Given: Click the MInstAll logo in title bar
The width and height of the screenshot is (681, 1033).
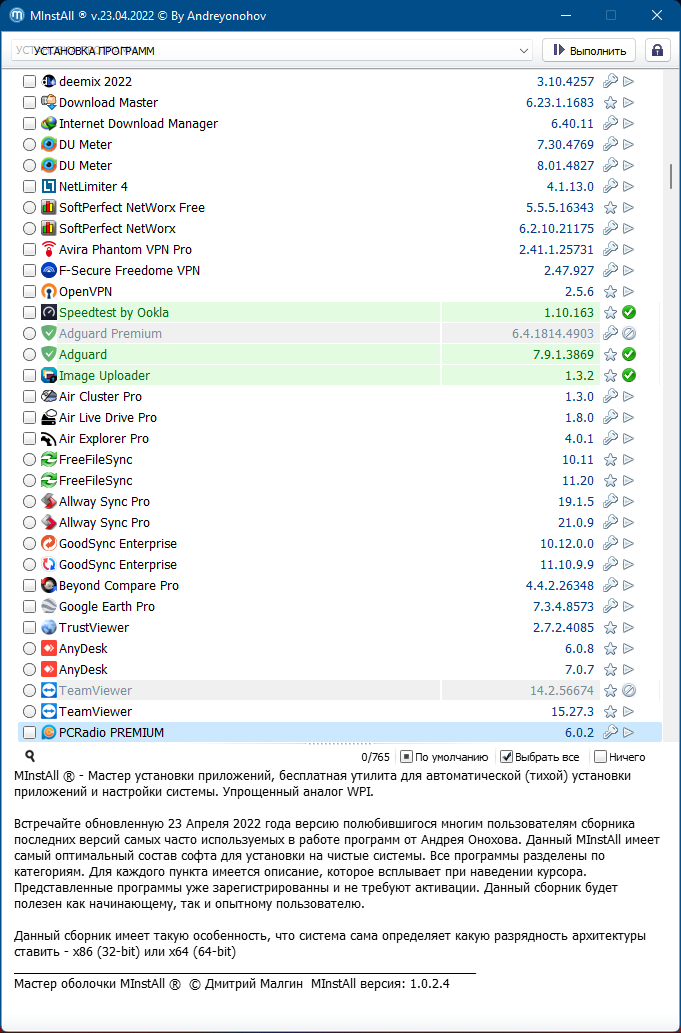Looking at the screenshot, I should [x=17, y=15].
